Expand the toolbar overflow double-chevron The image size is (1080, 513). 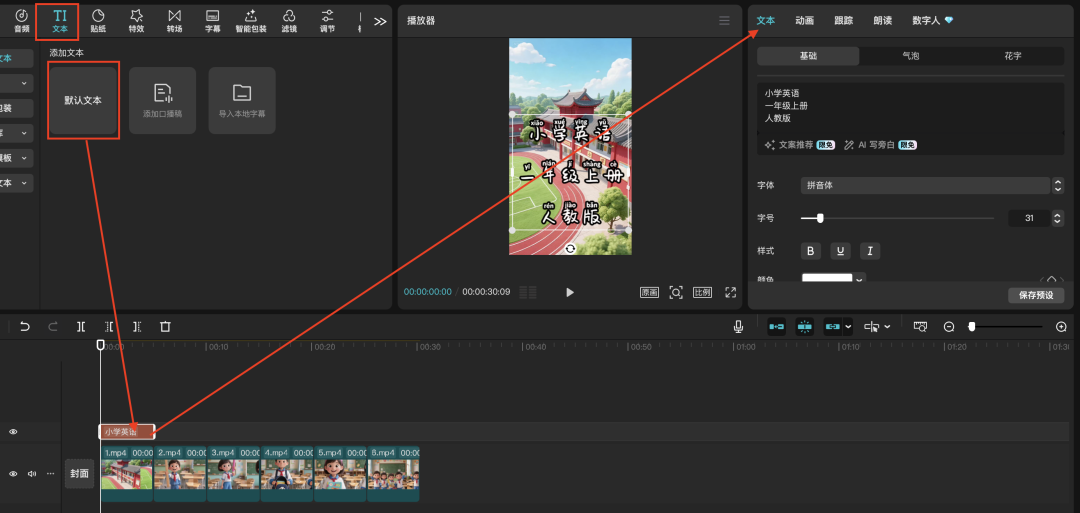pos(380,21)
